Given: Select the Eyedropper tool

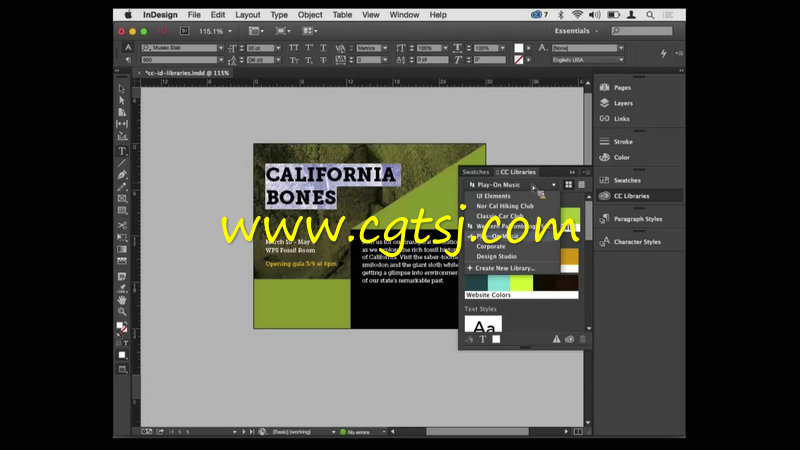Looking at the screenshot, I should point(121,288).
